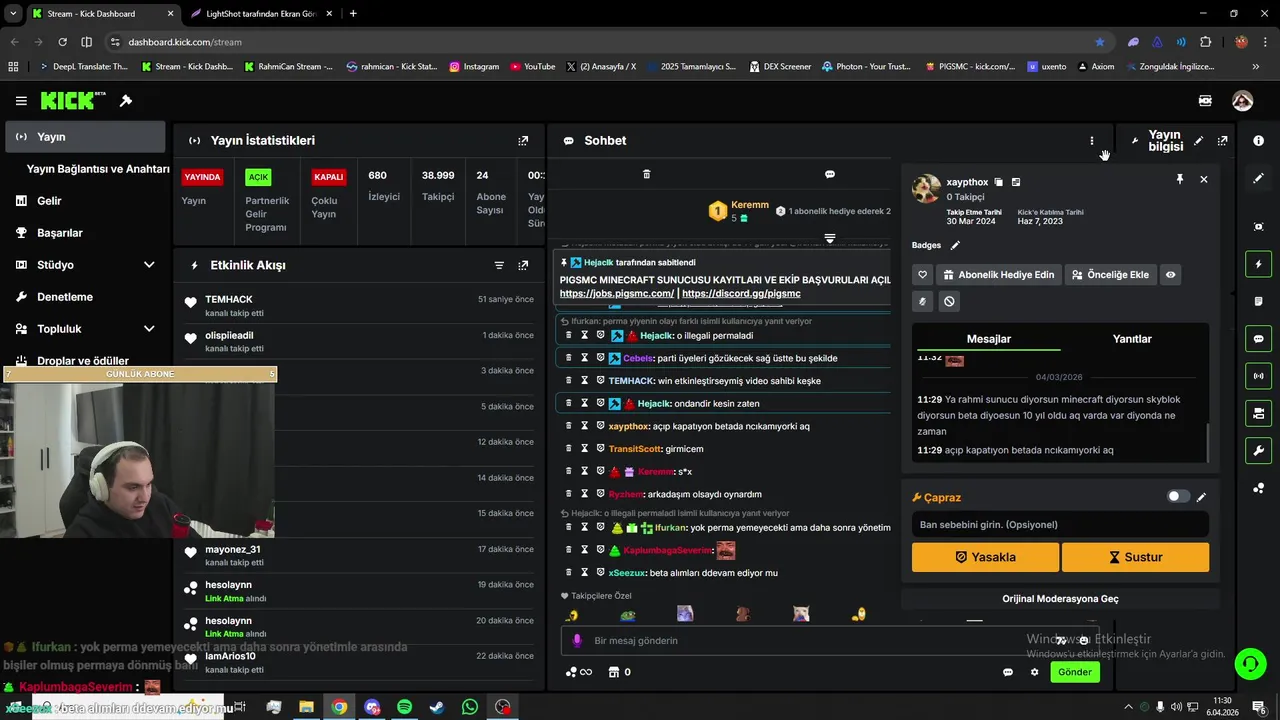Open xaypthox channel page icon

click(x=1016, y=182)
